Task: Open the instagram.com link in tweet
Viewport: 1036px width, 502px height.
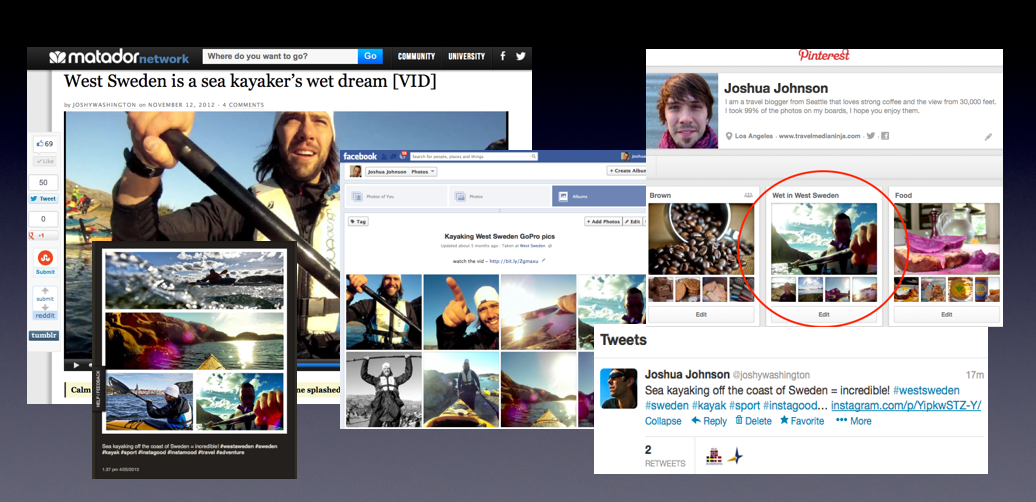Action: tap(906, 406)
